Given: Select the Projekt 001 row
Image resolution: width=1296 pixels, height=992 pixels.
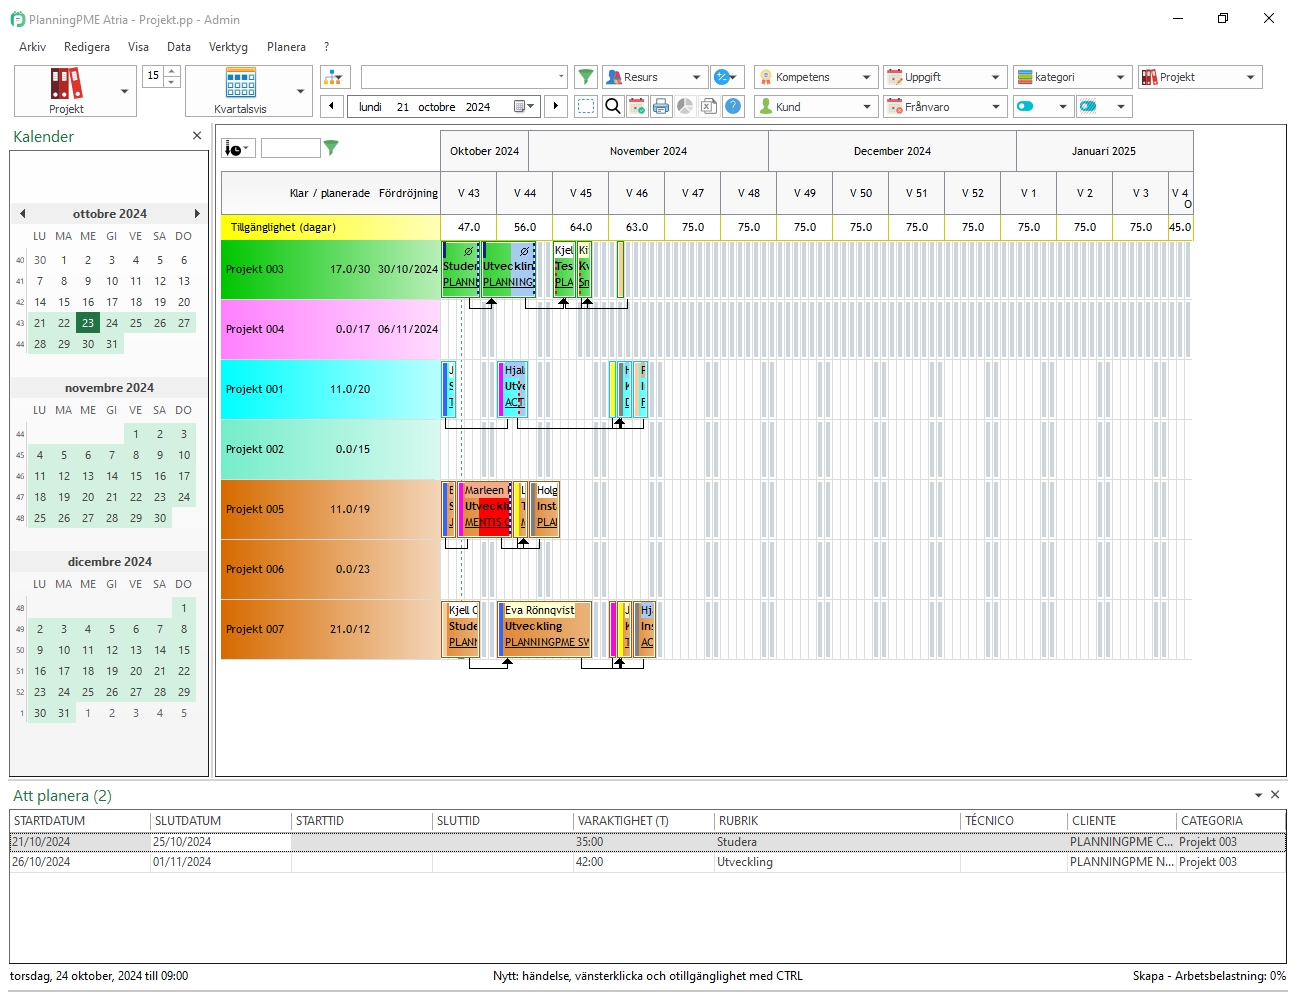Looking at the screenshot, I should (x=330, y=389).
